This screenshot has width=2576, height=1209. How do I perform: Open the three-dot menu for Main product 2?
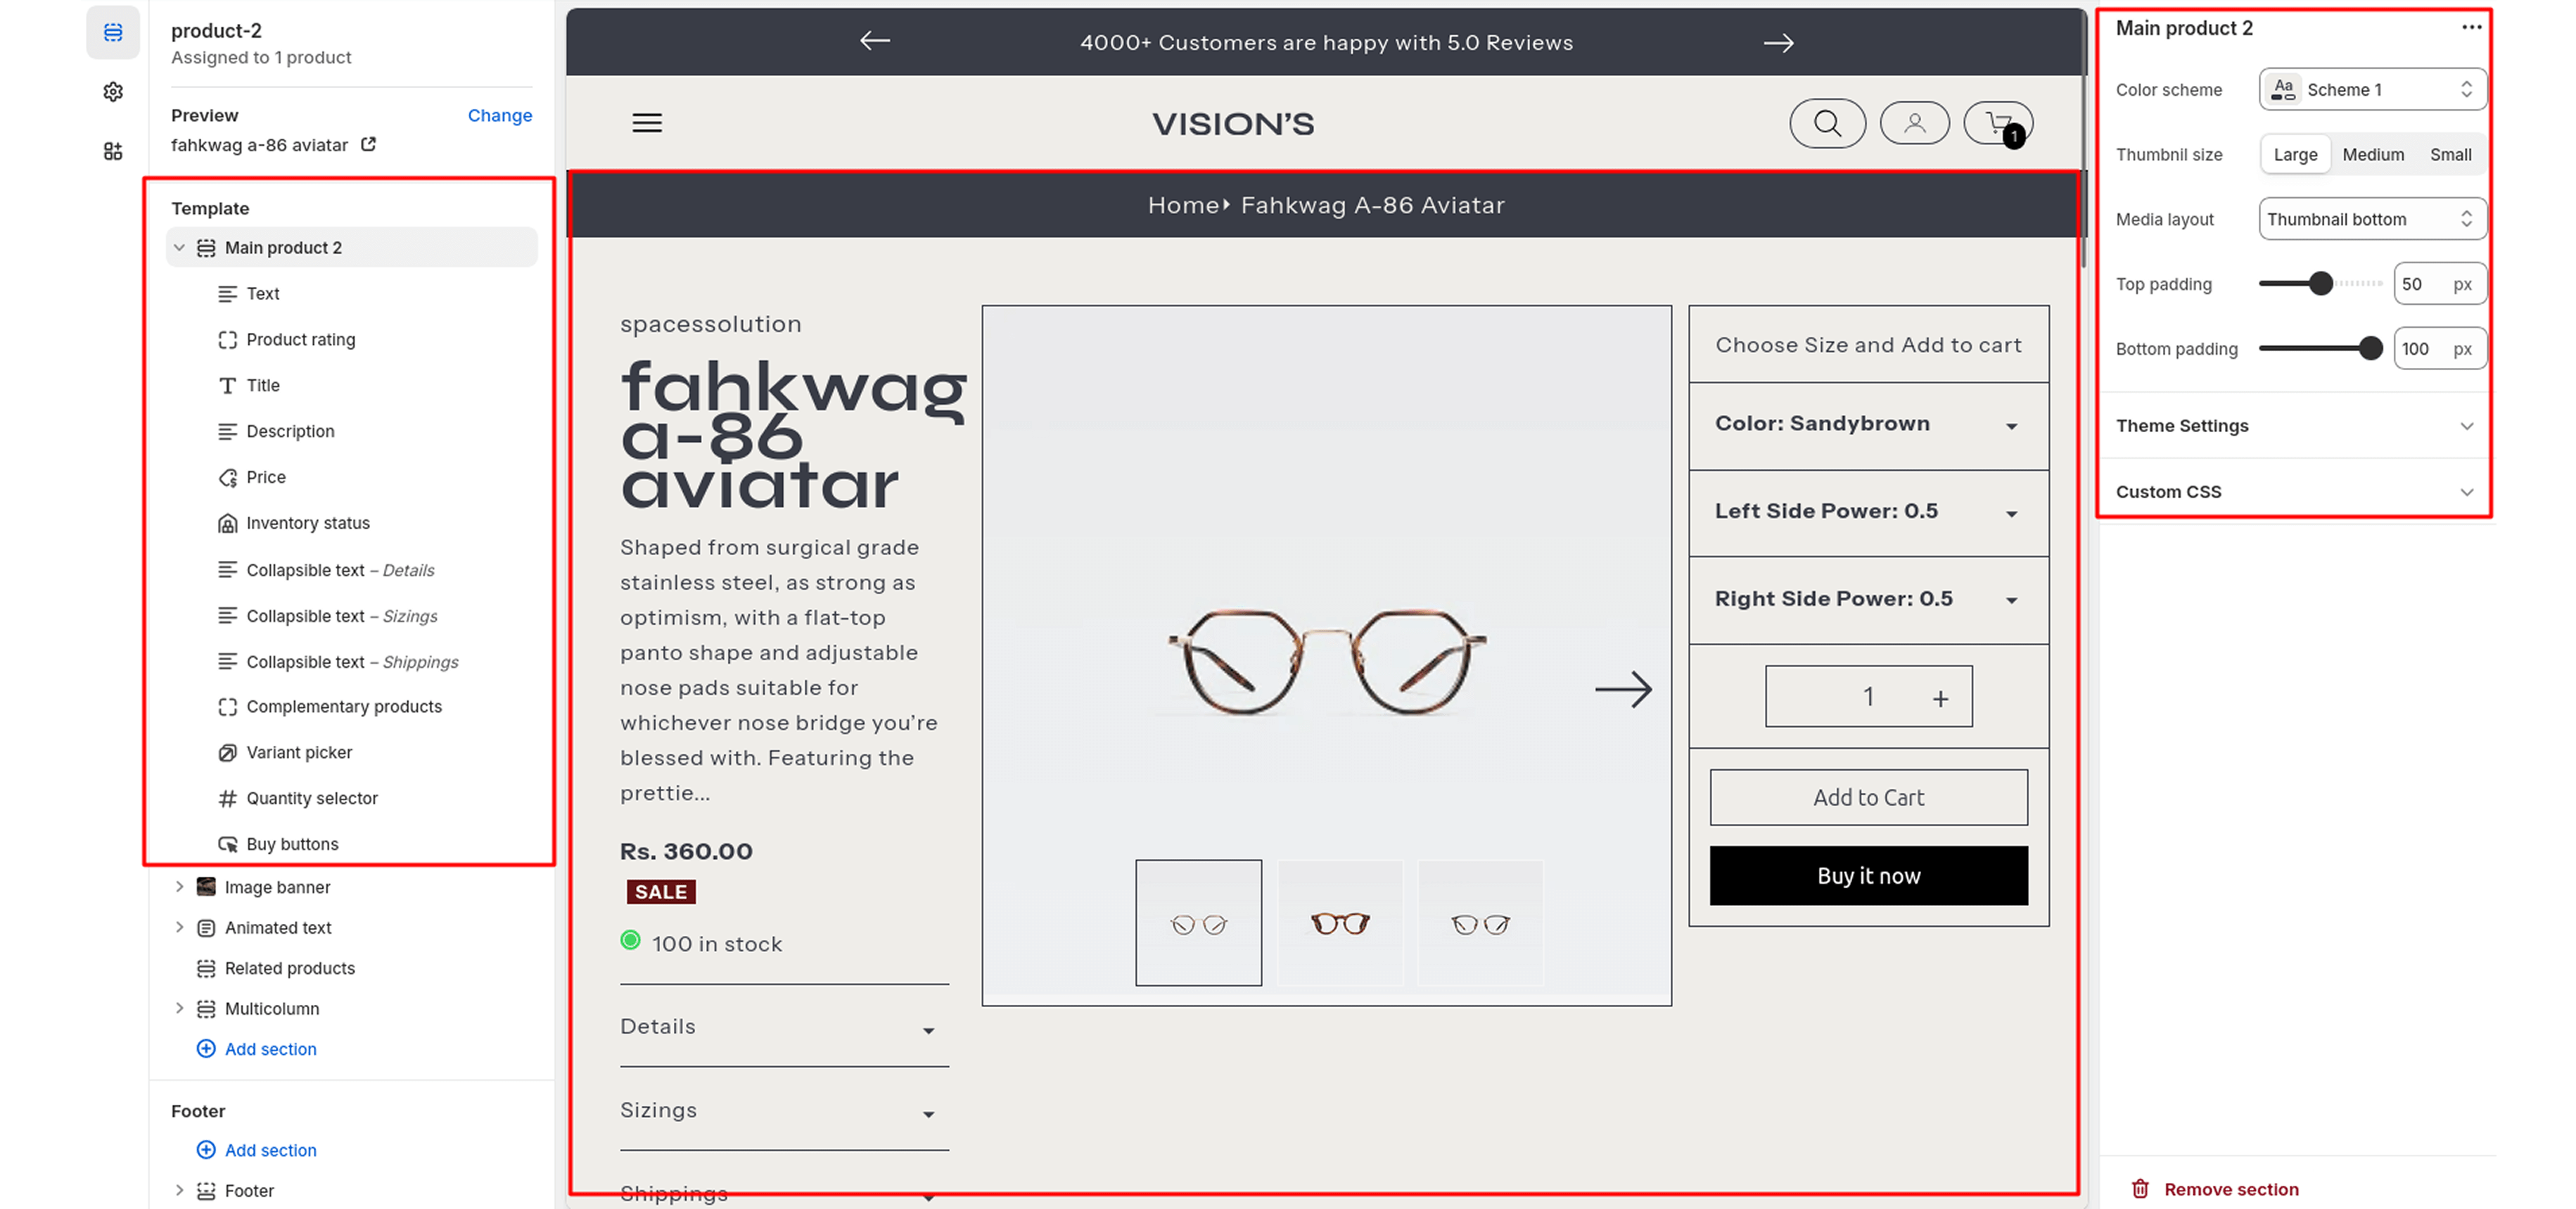pyautogui.click(x=2471, y=27)
